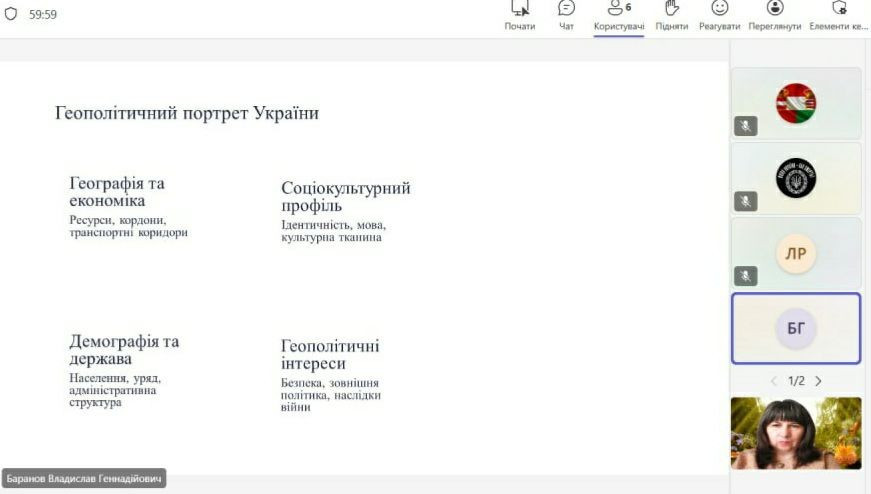Click muted mic icon on black emblem tile

745,201
